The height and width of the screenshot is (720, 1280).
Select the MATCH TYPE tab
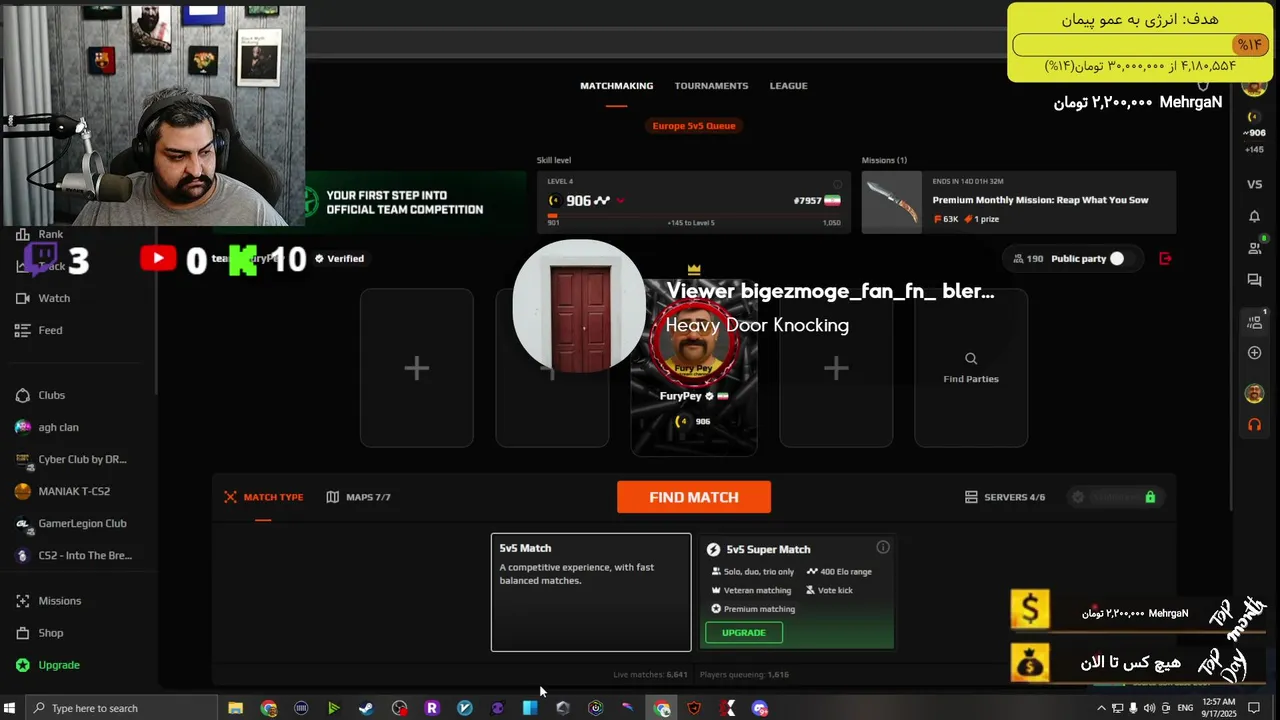pos(264,497)
